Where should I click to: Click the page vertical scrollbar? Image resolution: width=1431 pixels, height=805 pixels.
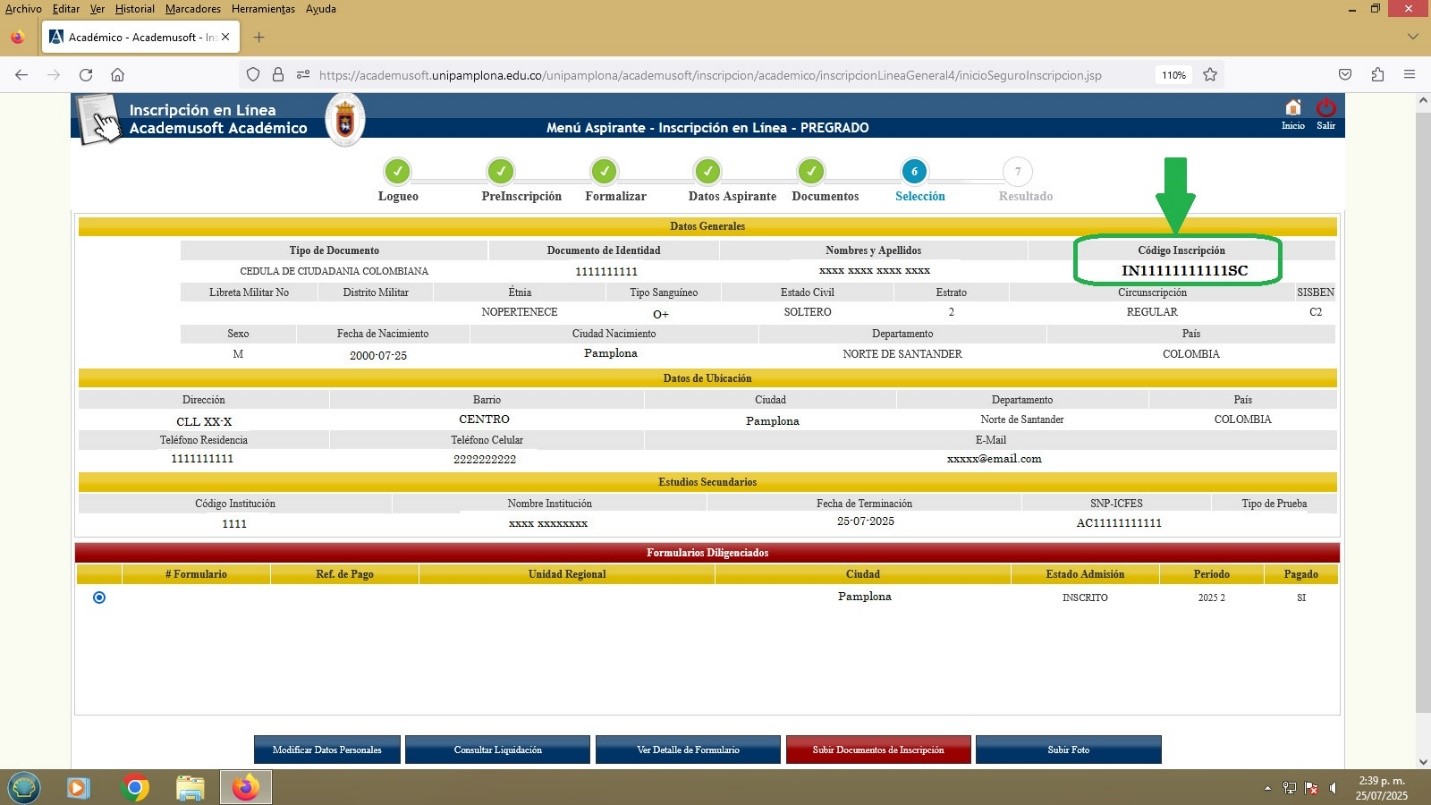1423,400
